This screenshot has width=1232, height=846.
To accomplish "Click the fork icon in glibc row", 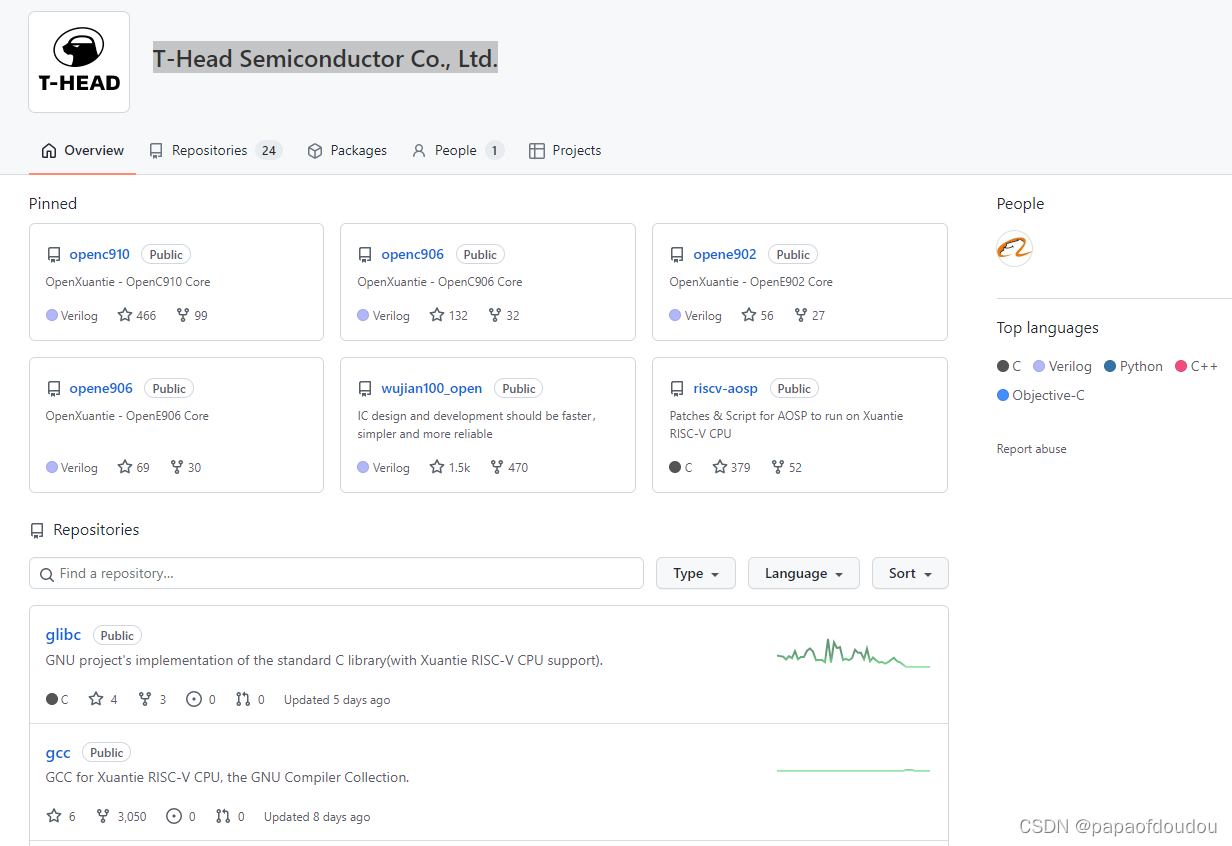I will coord(145,699).
